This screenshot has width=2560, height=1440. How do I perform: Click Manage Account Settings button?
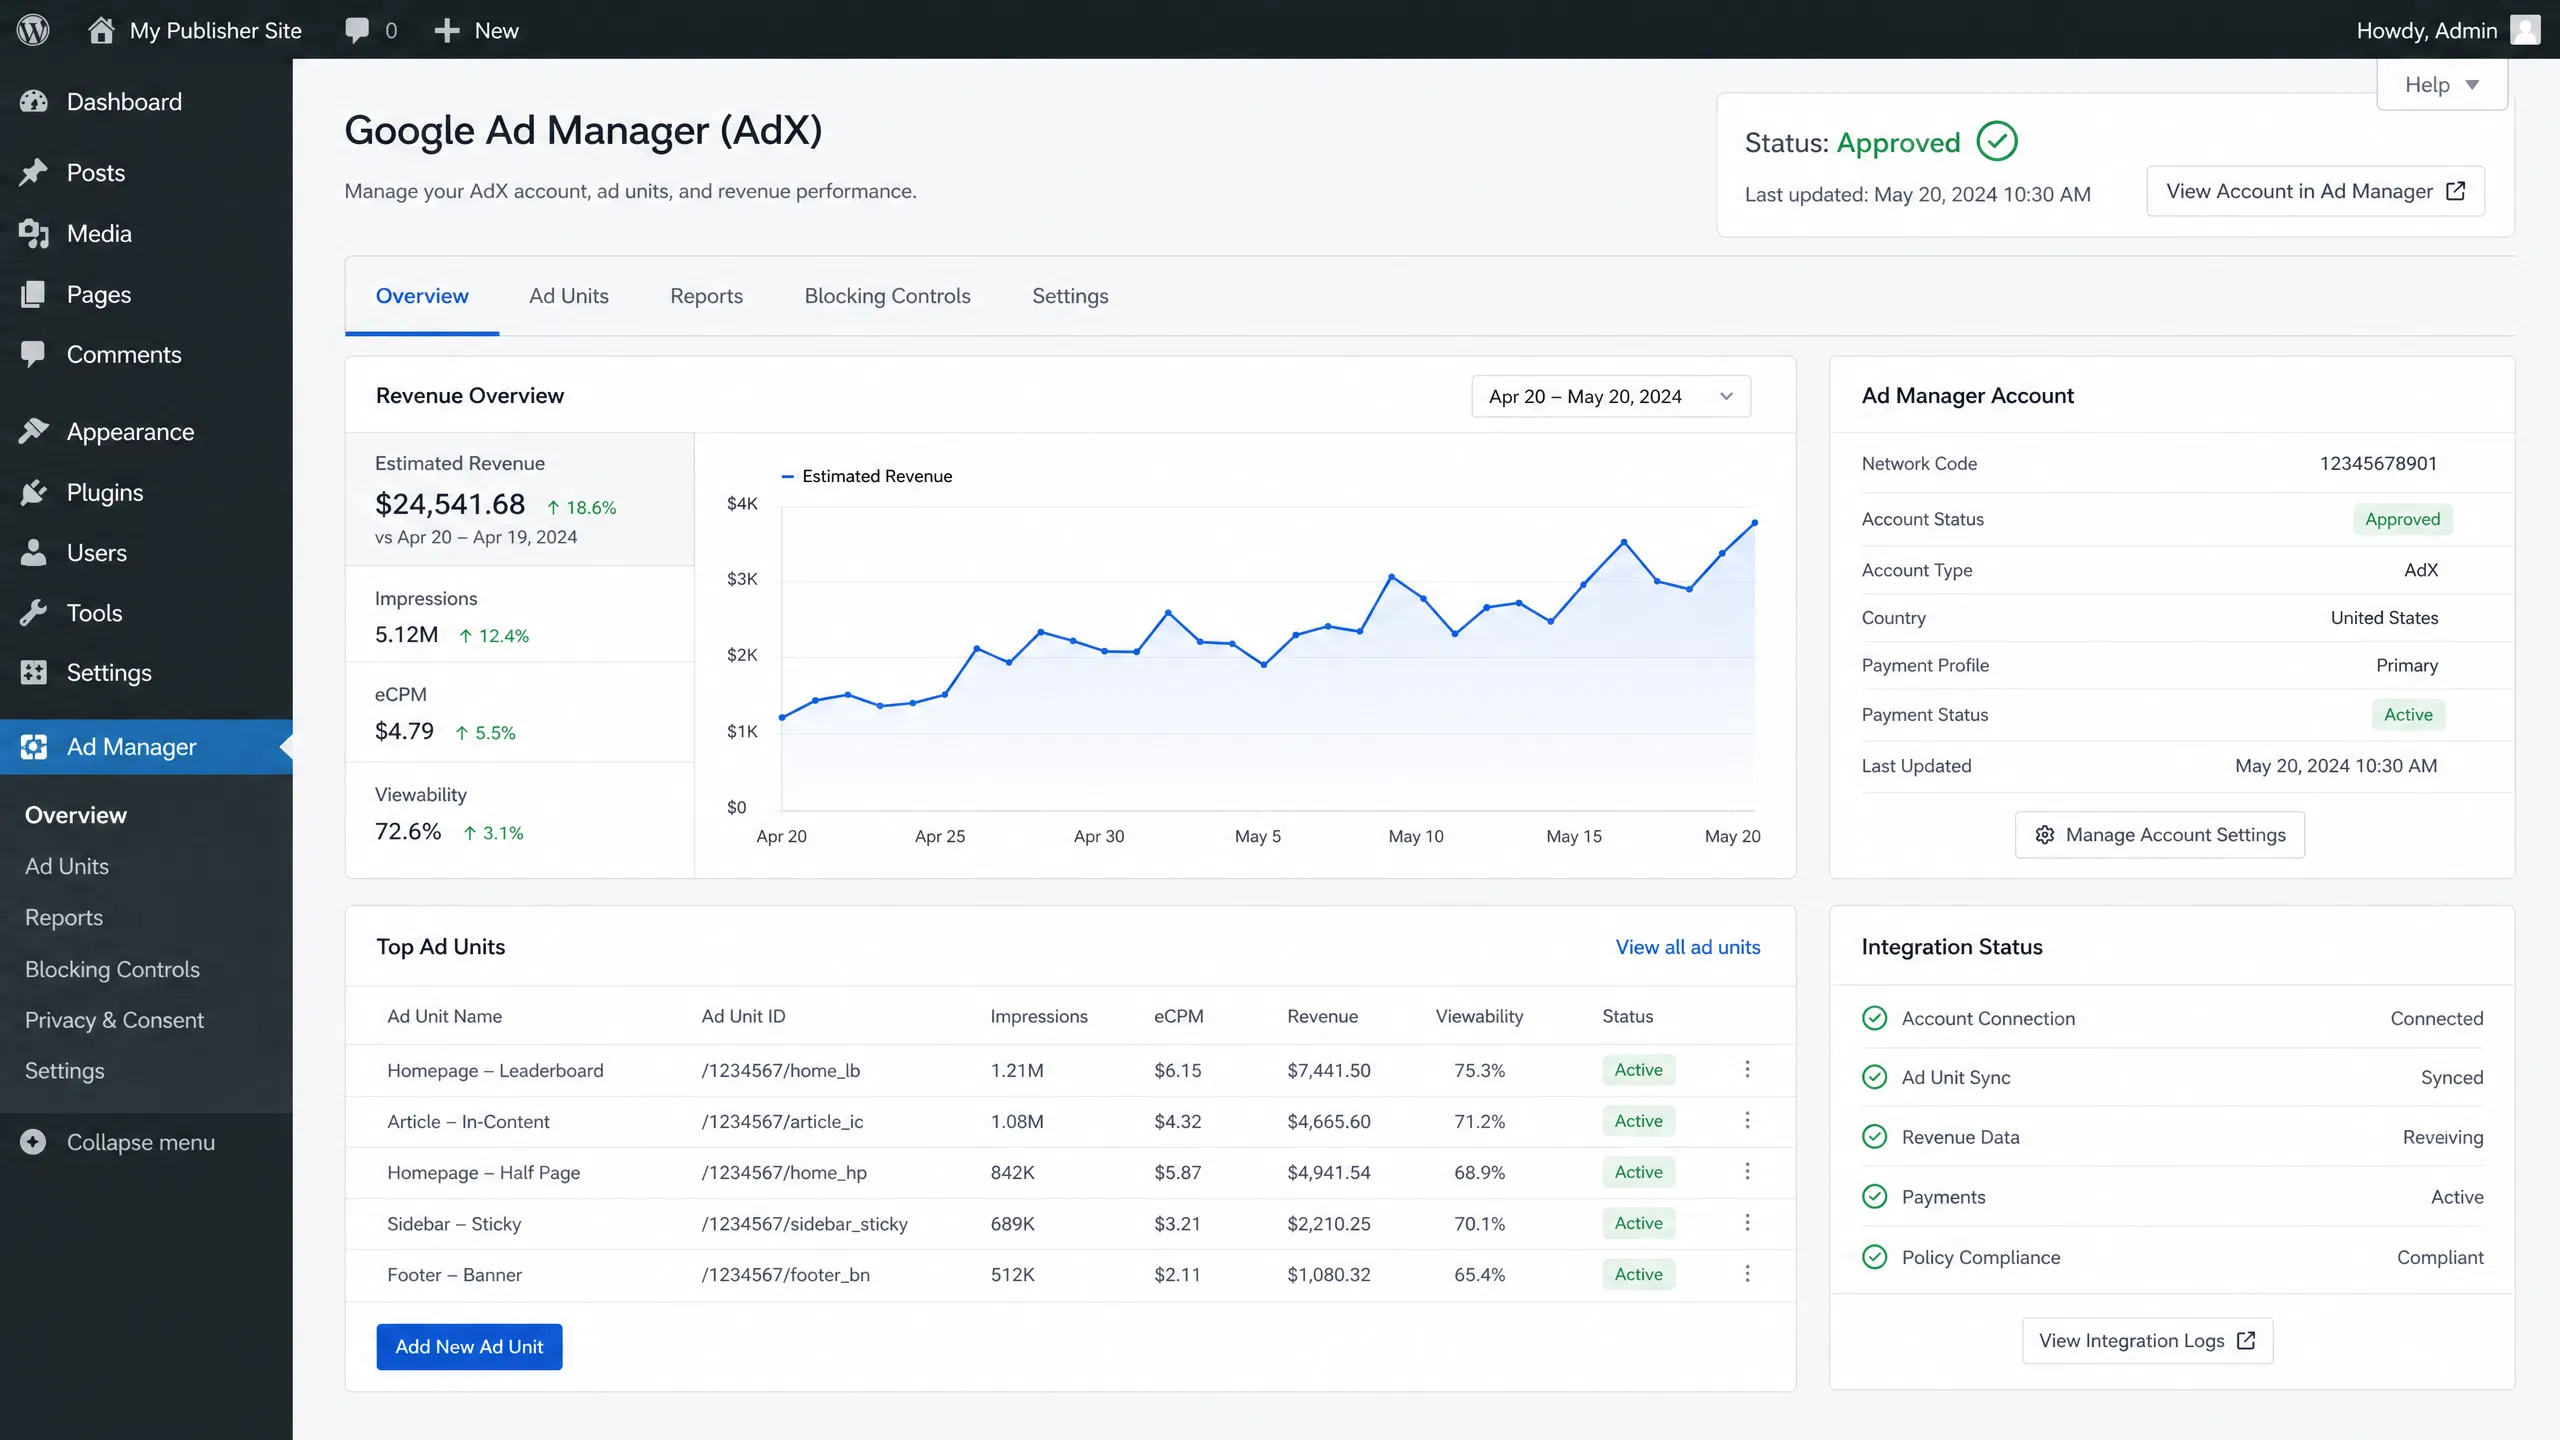pos(2160,835)
